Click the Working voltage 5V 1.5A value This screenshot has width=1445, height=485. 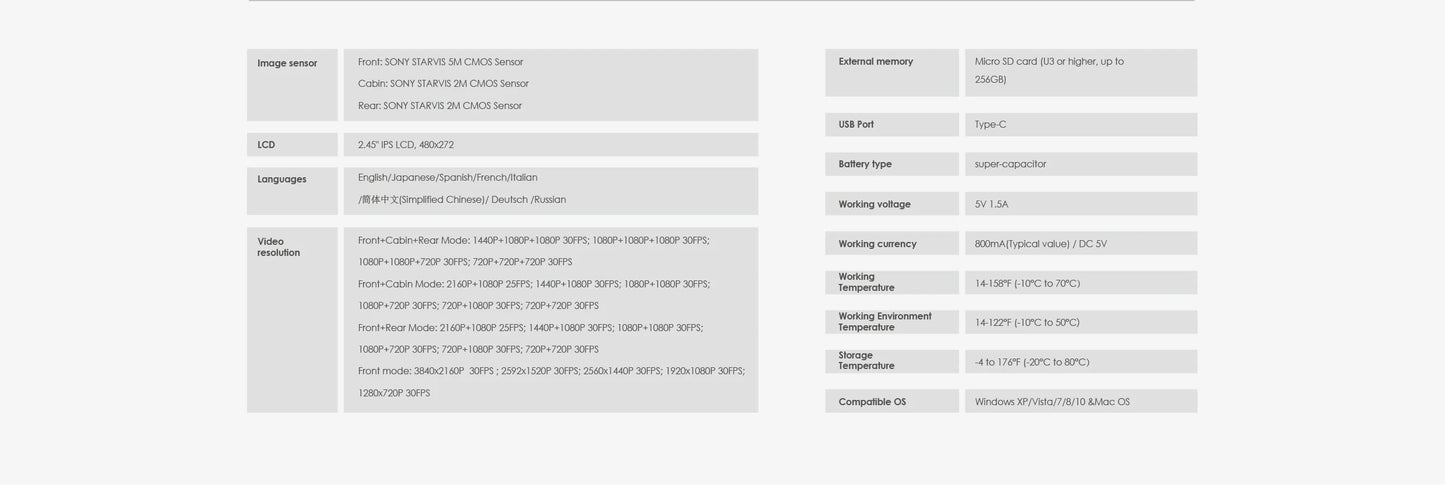(x=992, y=204)
